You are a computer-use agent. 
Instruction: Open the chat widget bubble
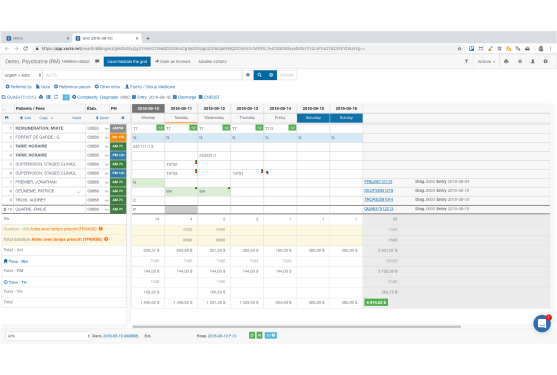(542, 324)
